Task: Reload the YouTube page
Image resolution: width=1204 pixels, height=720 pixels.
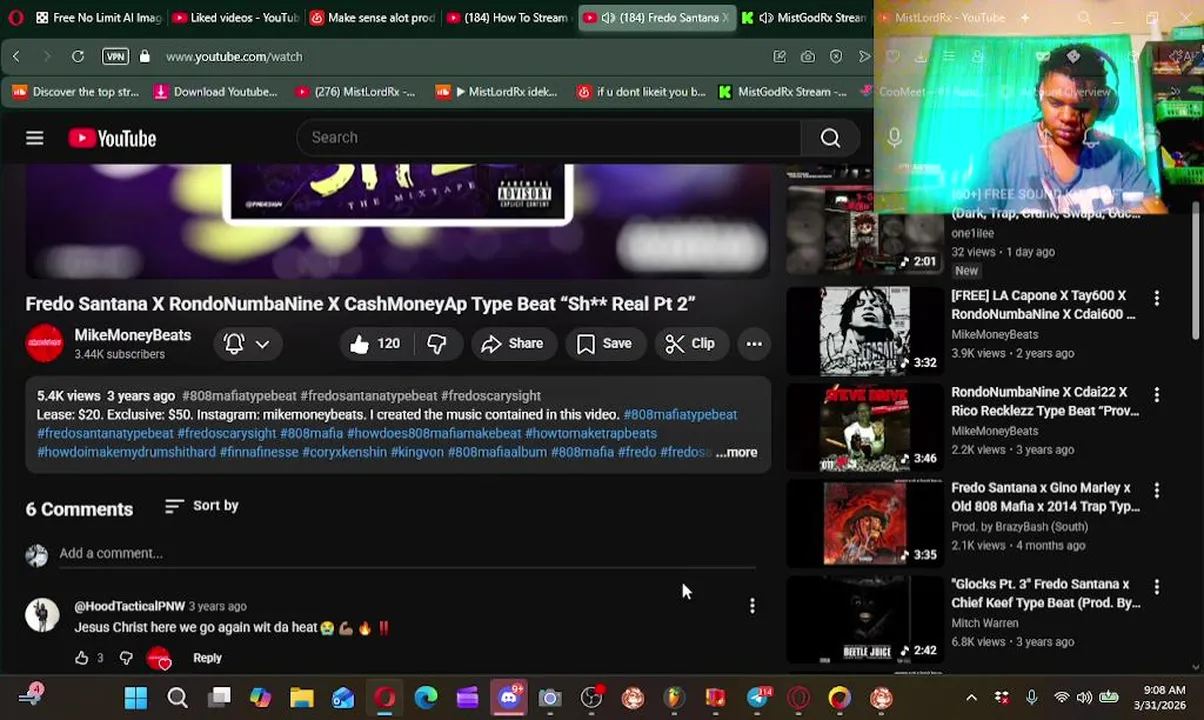Action: point(78,57)
